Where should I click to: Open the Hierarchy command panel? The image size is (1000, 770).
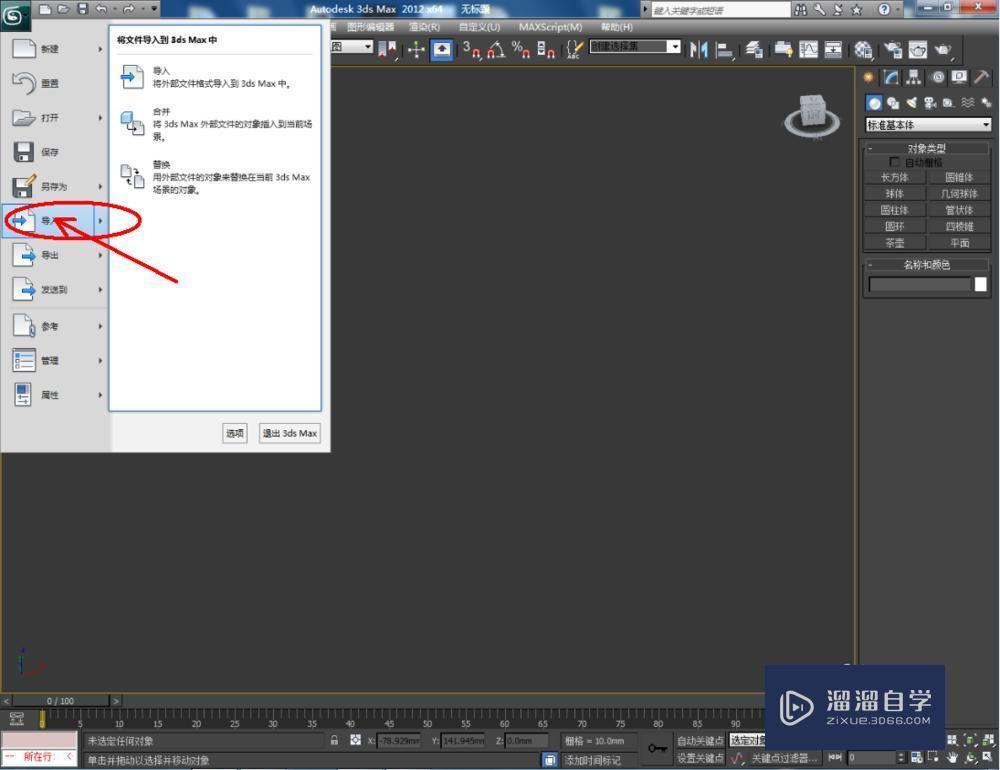click(913, 76)
